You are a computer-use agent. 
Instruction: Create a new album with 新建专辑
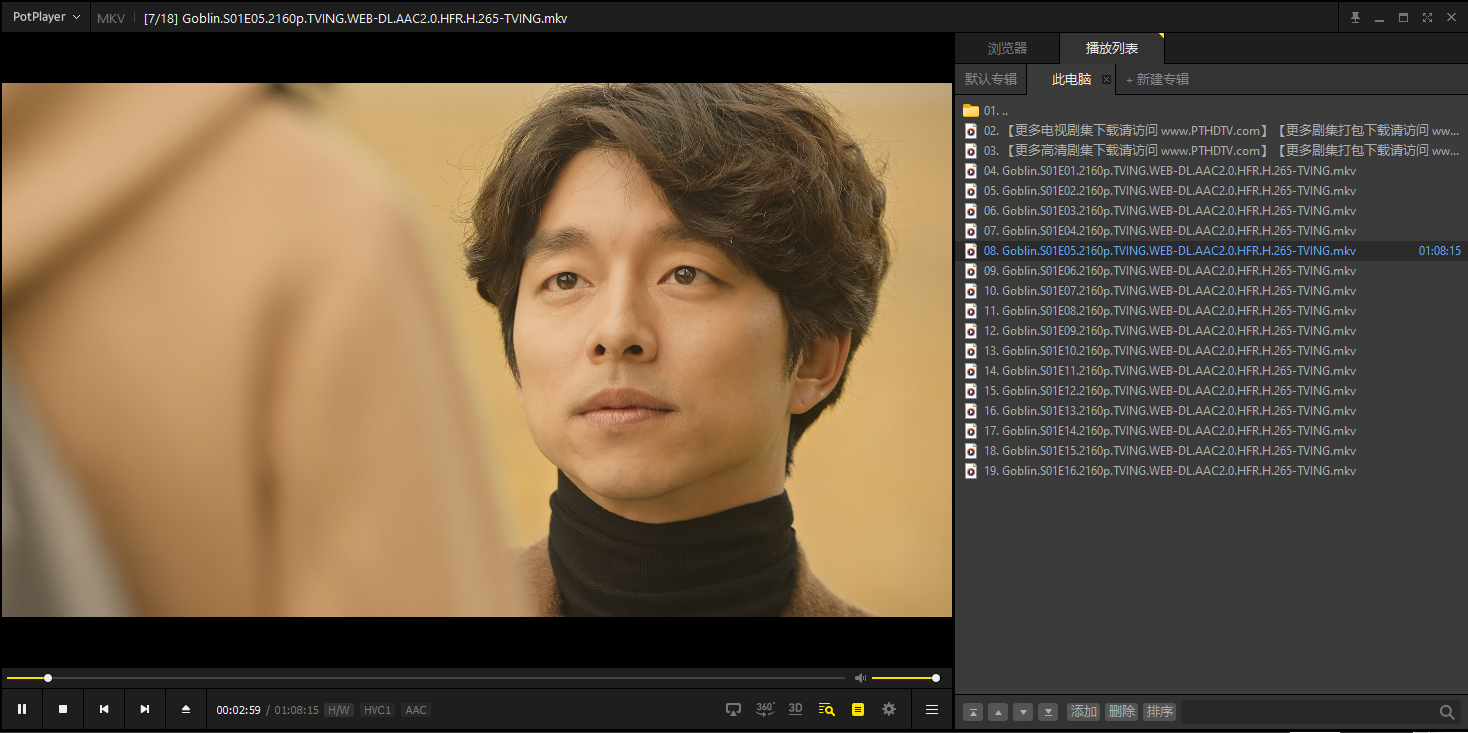pyautogui.click(x=1158, y=79)
